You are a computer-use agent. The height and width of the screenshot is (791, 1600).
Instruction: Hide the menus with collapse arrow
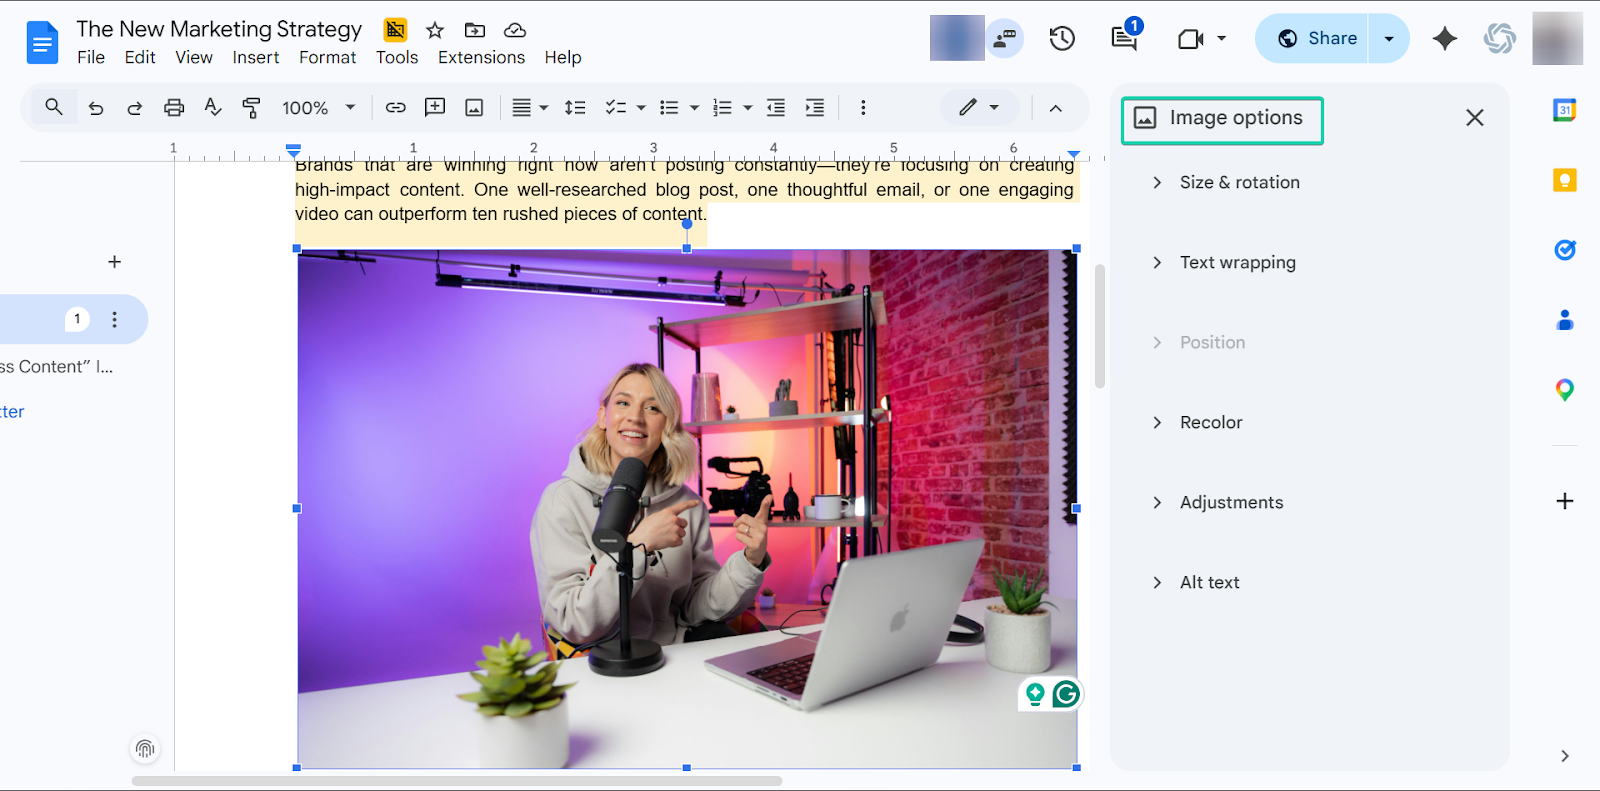point(1055,108)
